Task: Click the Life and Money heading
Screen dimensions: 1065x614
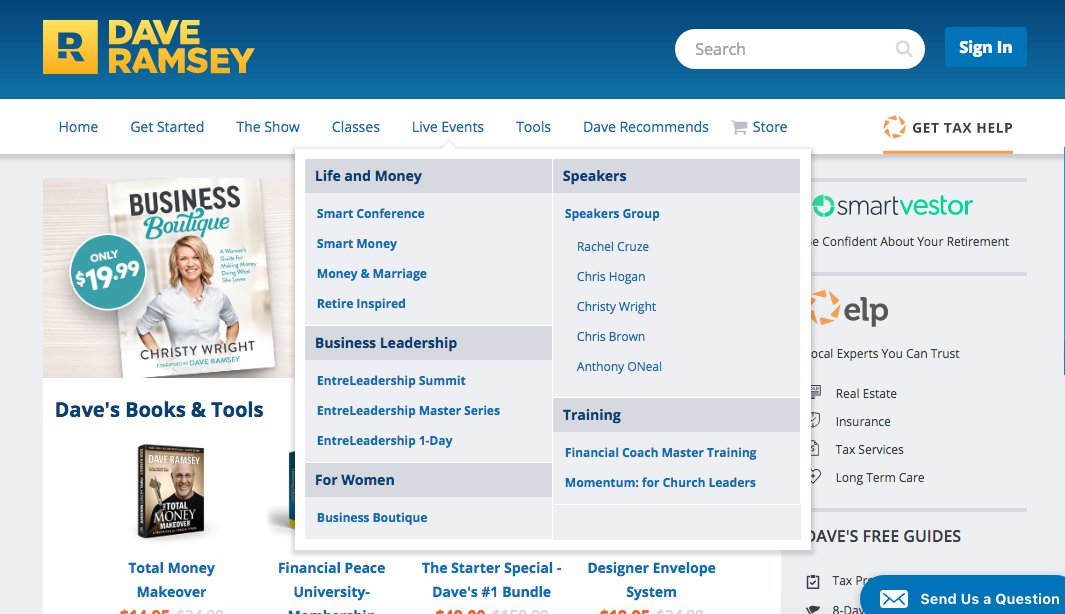Action: tap(368, 176)
